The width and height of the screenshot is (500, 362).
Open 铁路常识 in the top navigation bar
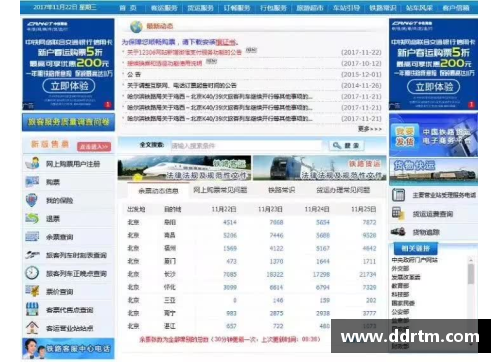383,8
